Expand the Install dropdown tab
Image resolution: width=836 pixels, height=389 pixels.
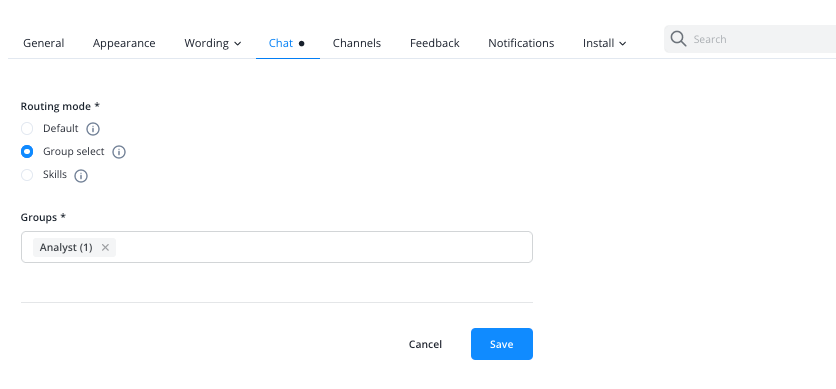click(x=605, y=43)
